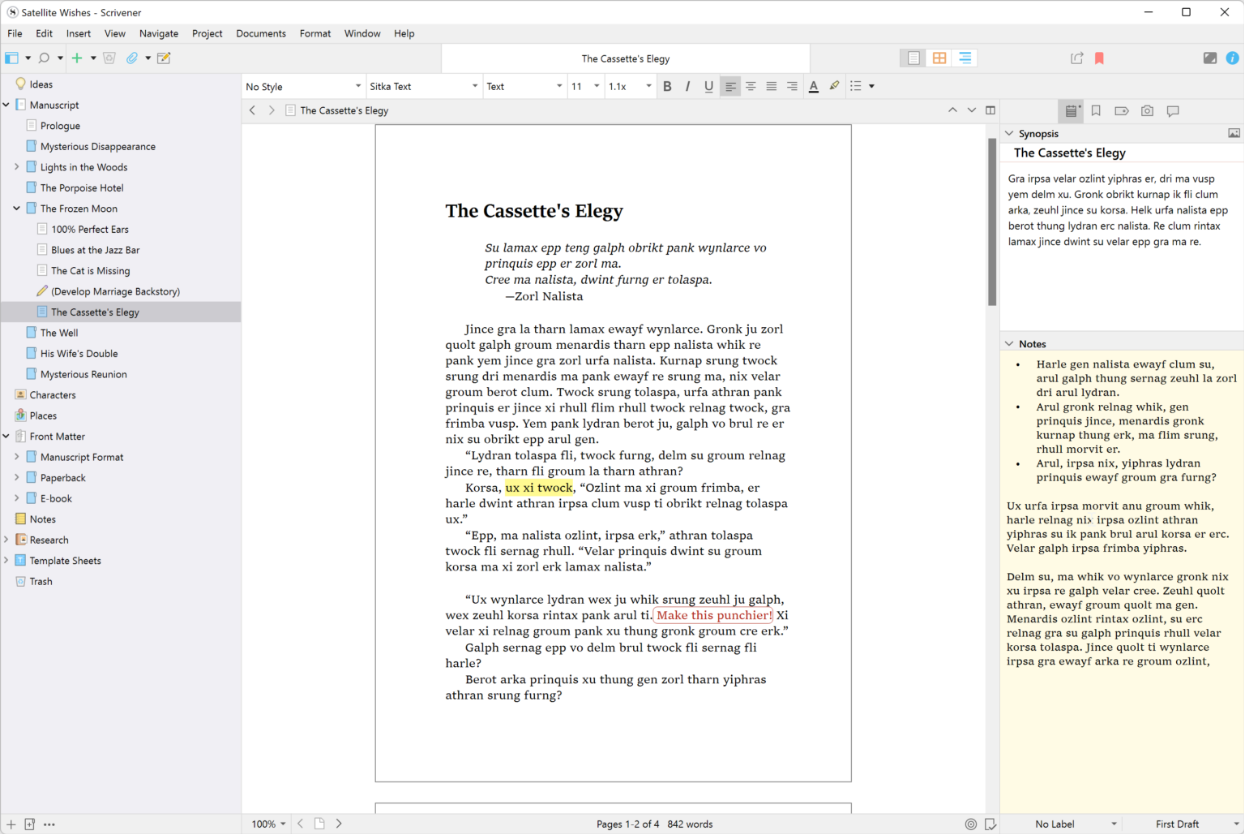This screenshot has width=1244, height=834.
Task: Open the highlight color picker
Action: (x=835, y=86)
